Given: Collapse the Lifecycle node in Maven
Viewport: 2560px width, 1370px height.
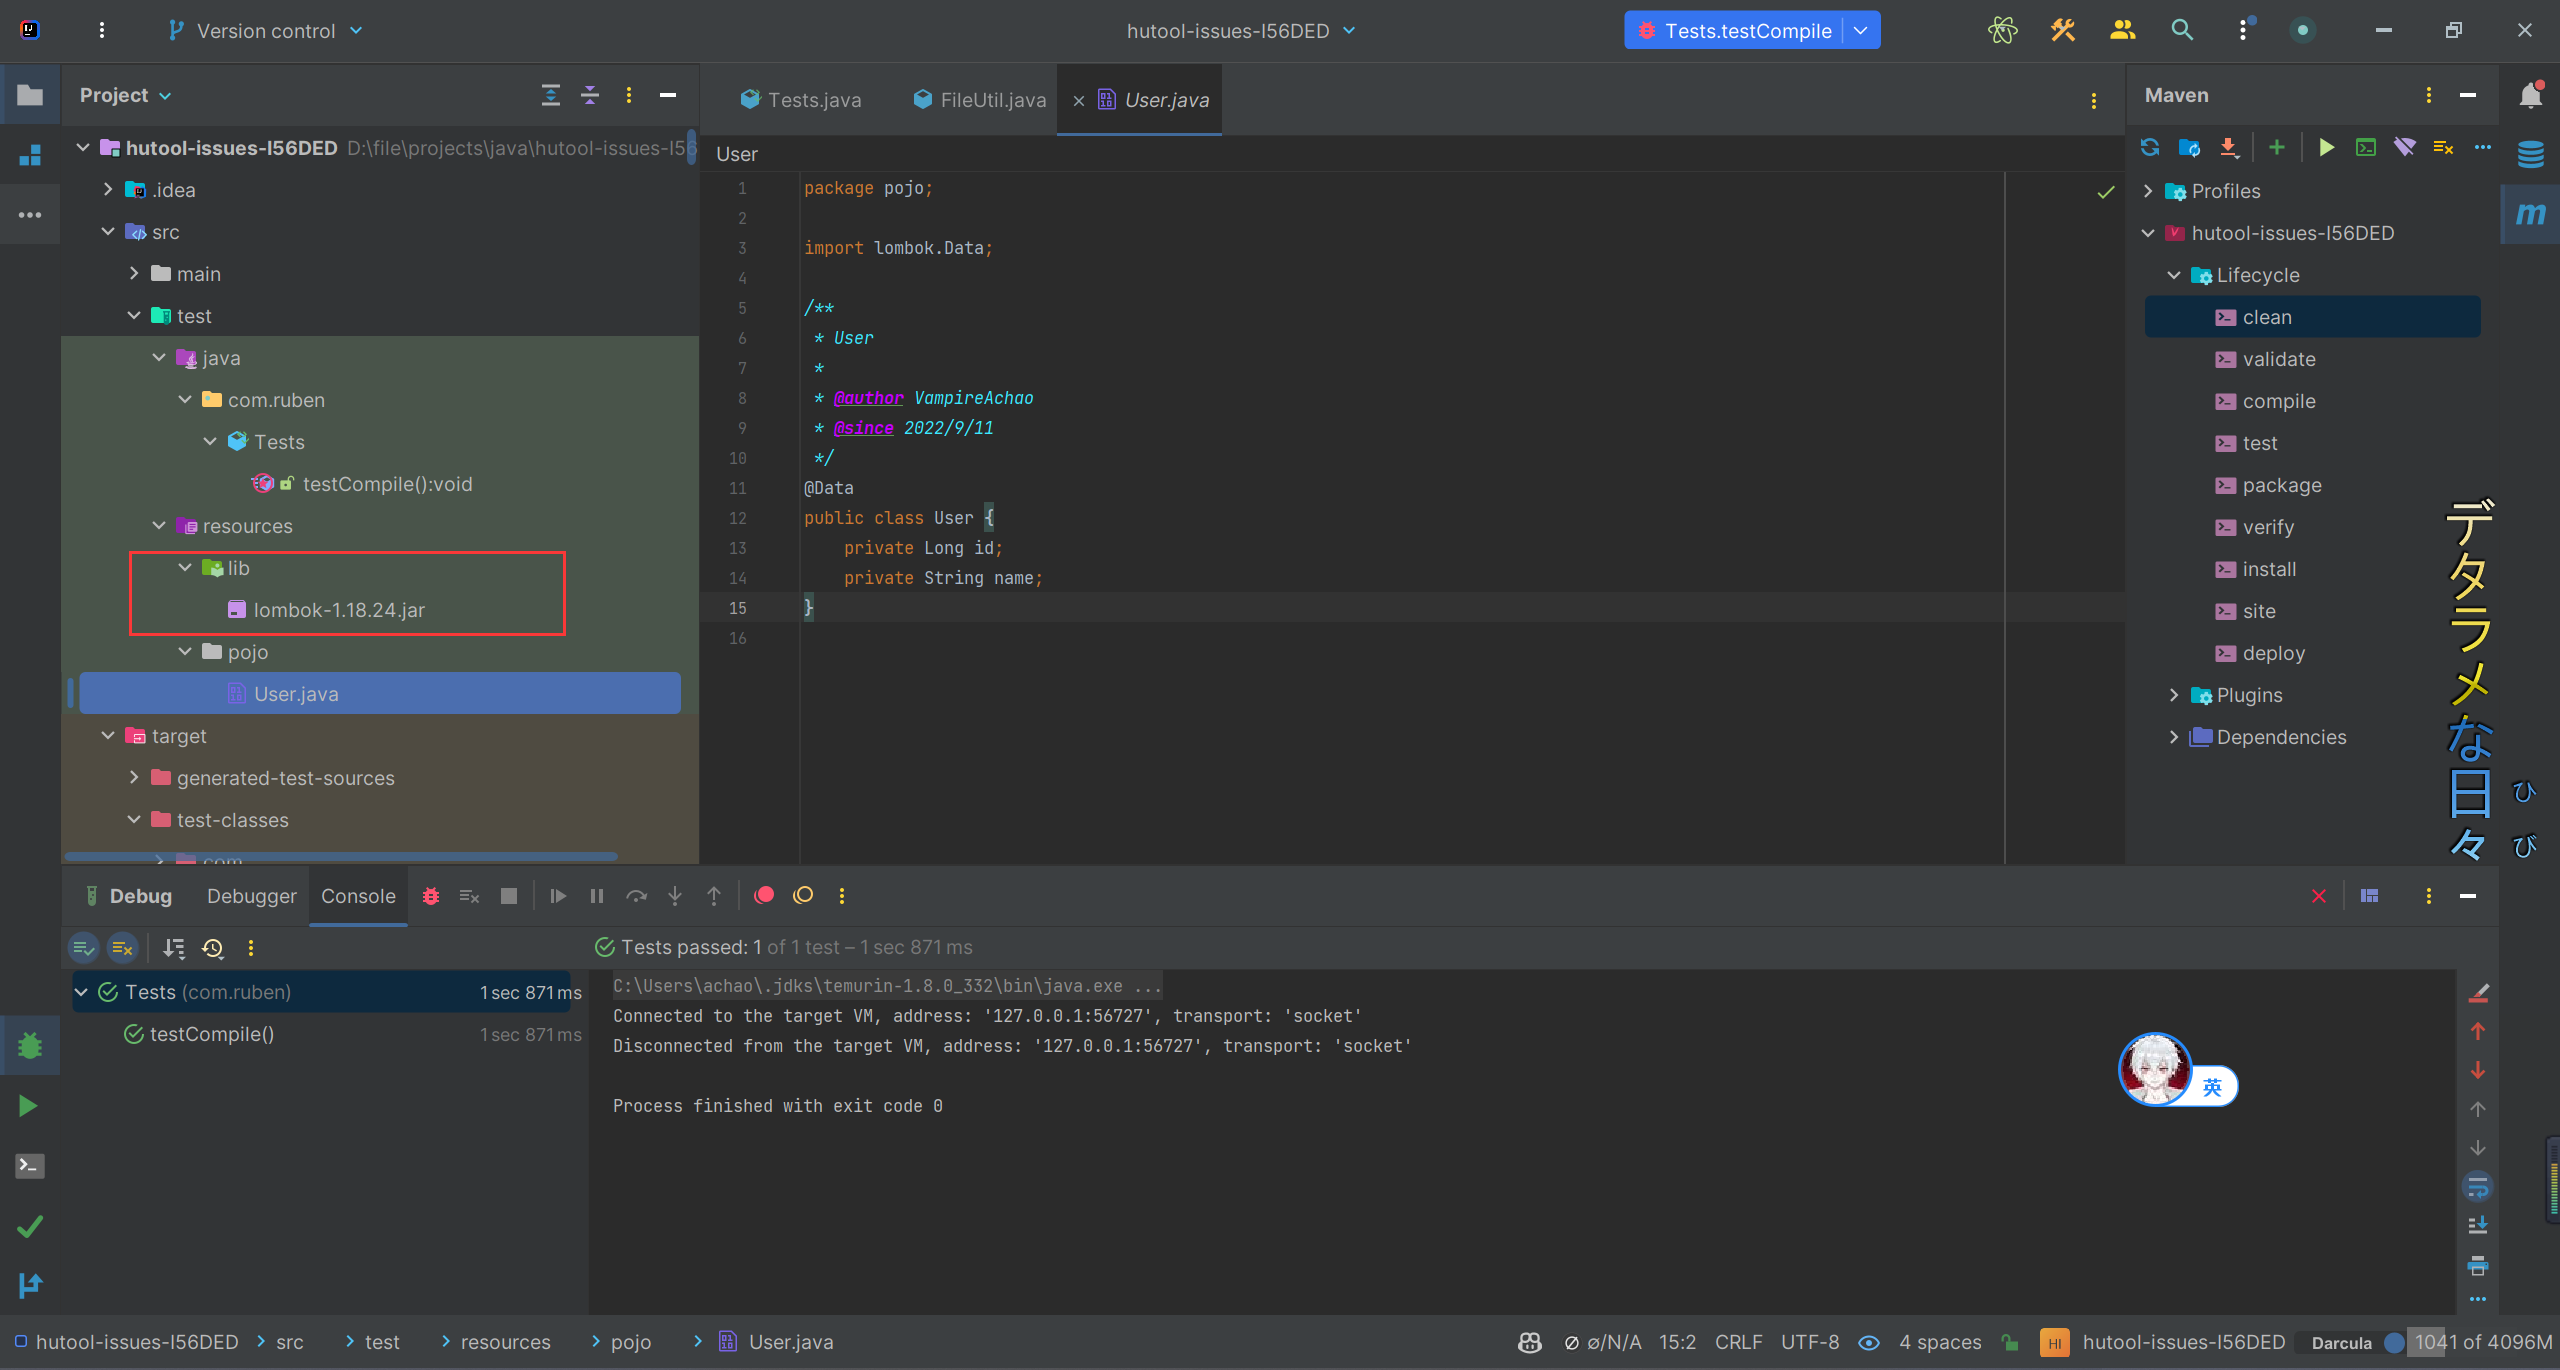Looking at the screenshot, I should click(2174, 275).
